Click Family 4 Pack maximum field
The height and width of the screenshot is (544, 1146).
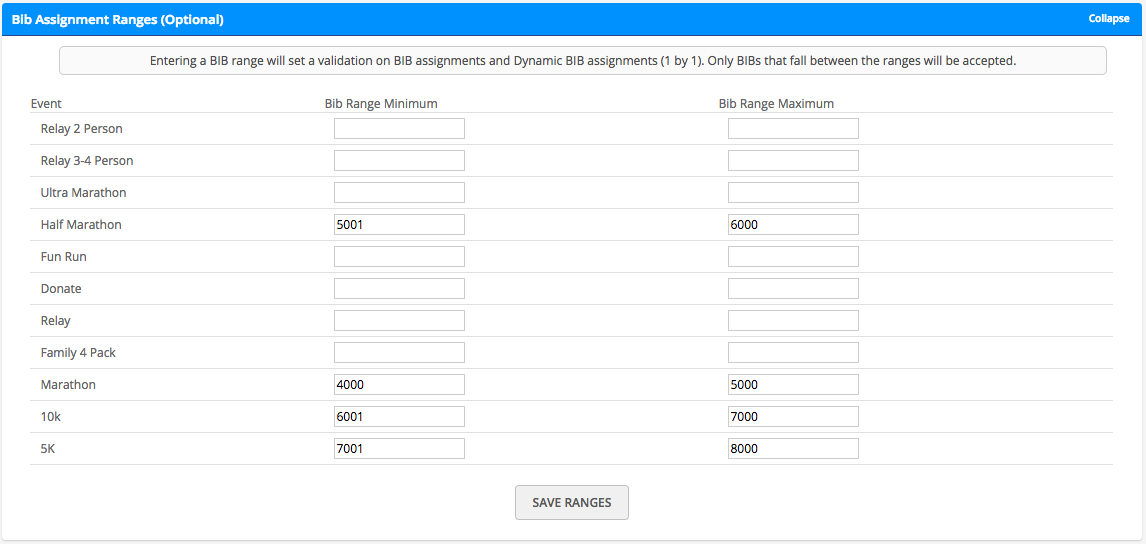pos(793,352)
